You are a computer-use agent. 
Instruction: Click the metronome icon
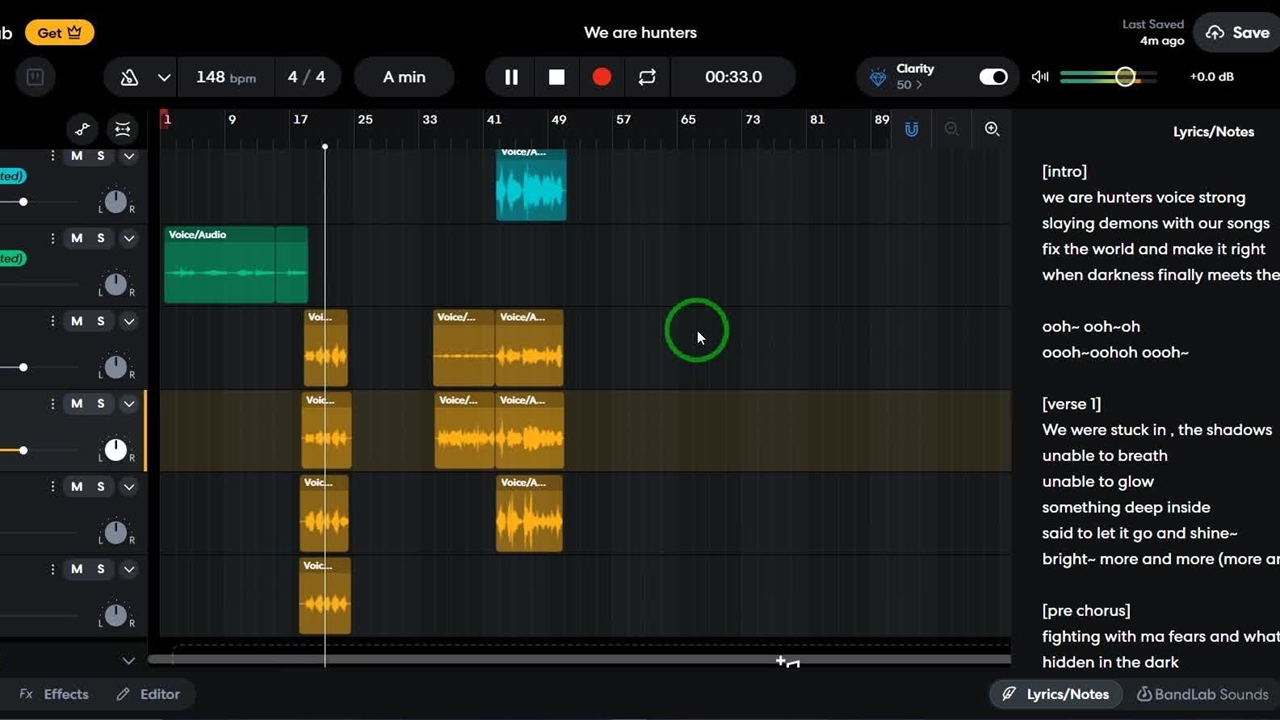pos(129,77)
